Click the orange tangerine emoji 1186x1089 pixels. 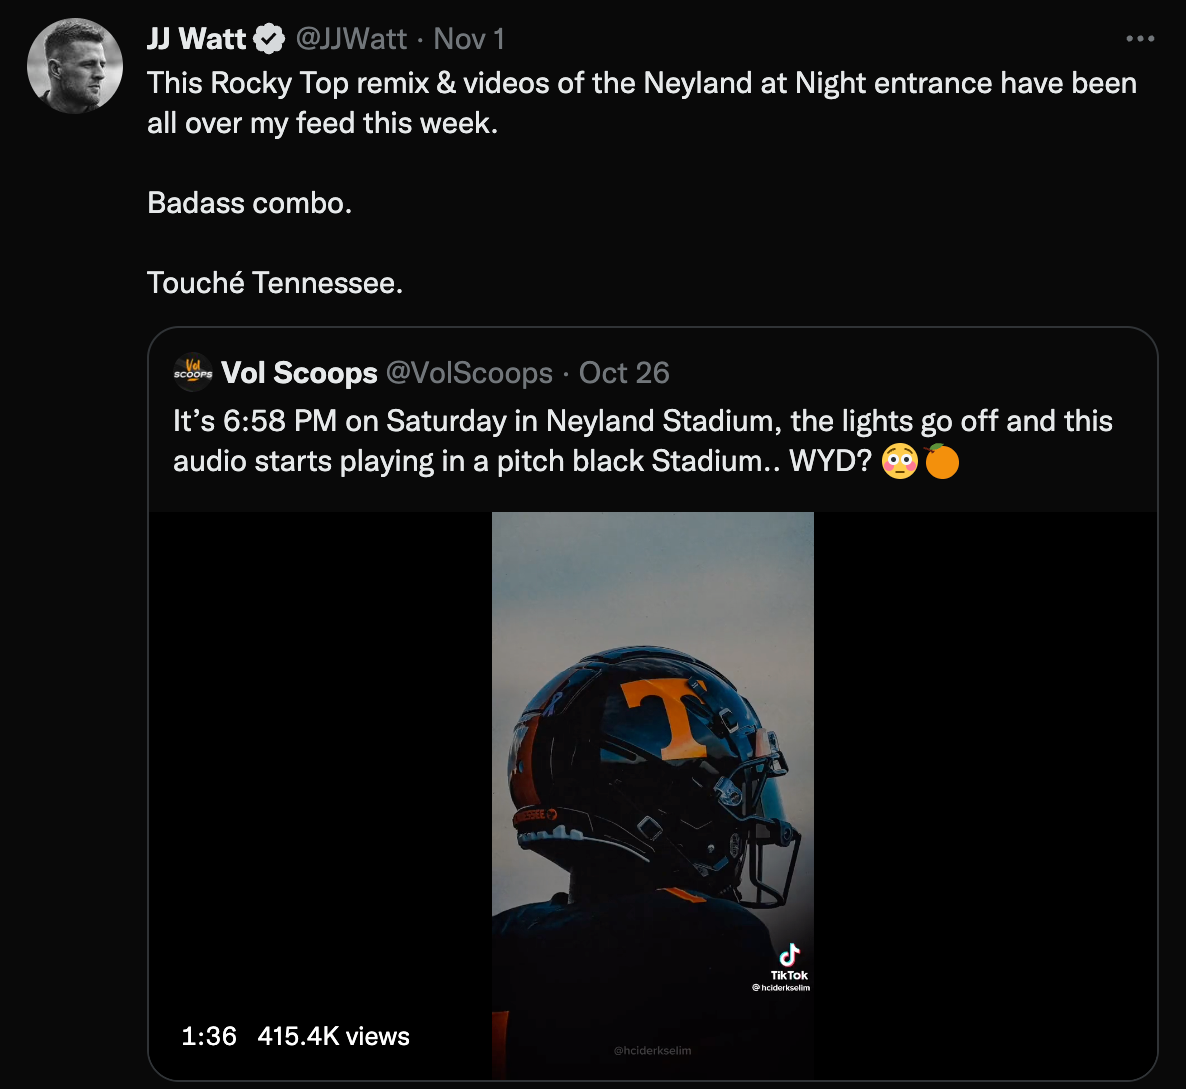tap(942, 461)
